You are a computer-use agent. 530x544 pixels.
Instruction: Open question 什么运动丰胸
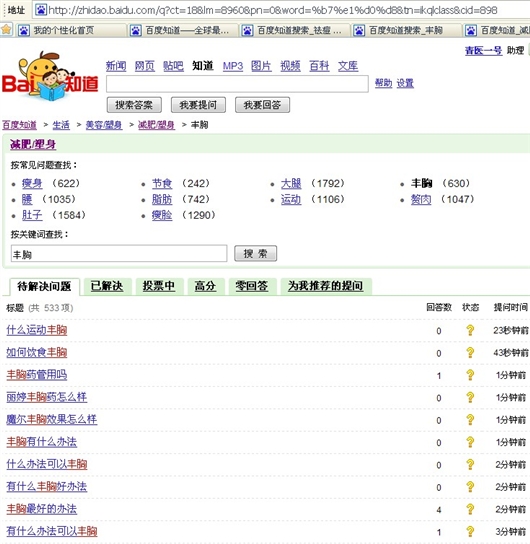pyautogui.click(x=36, y=330)
